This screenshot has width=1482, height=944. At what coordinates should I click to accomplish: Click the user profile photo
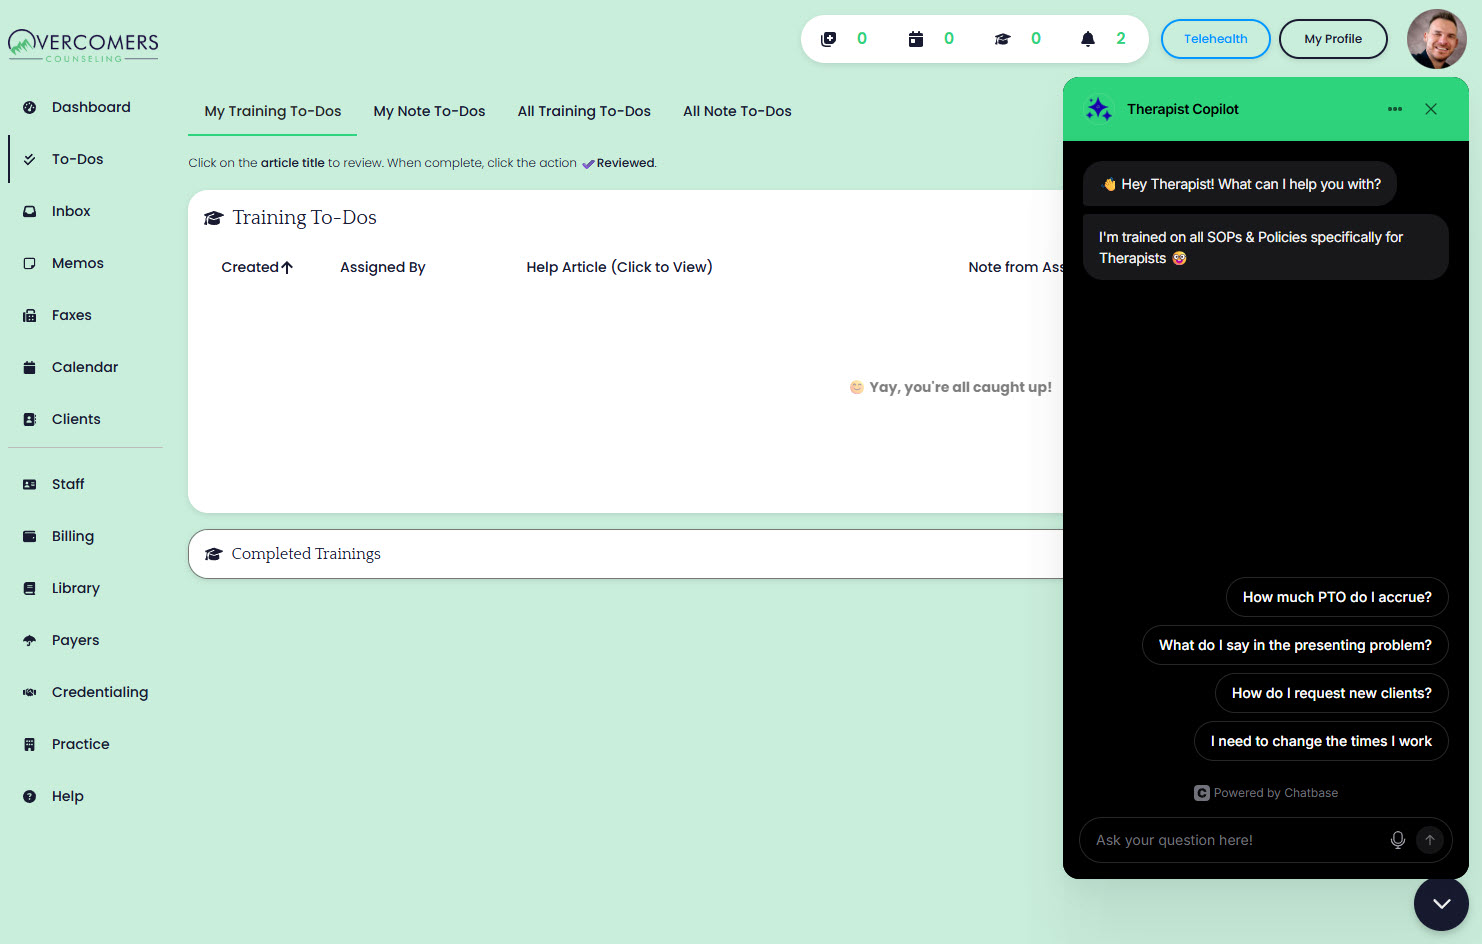(x=1437, y=39)
